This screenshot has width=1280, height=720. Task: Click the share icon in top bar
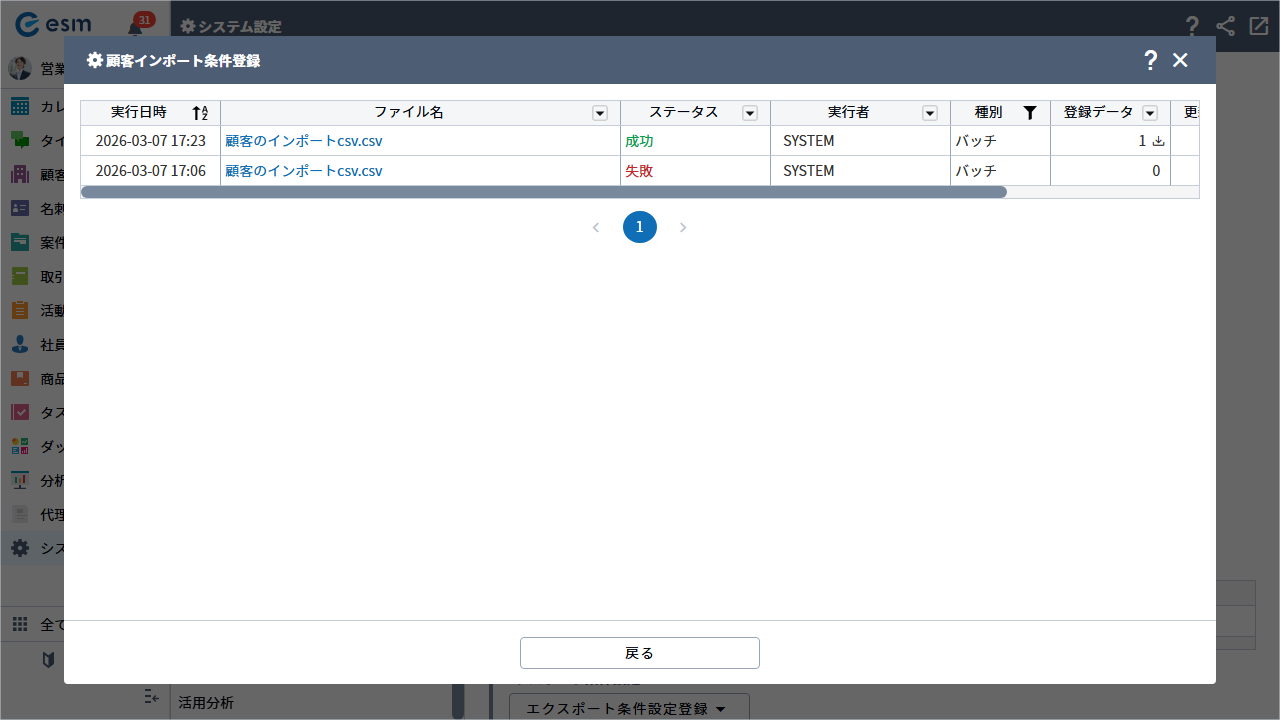[1225, 26]
